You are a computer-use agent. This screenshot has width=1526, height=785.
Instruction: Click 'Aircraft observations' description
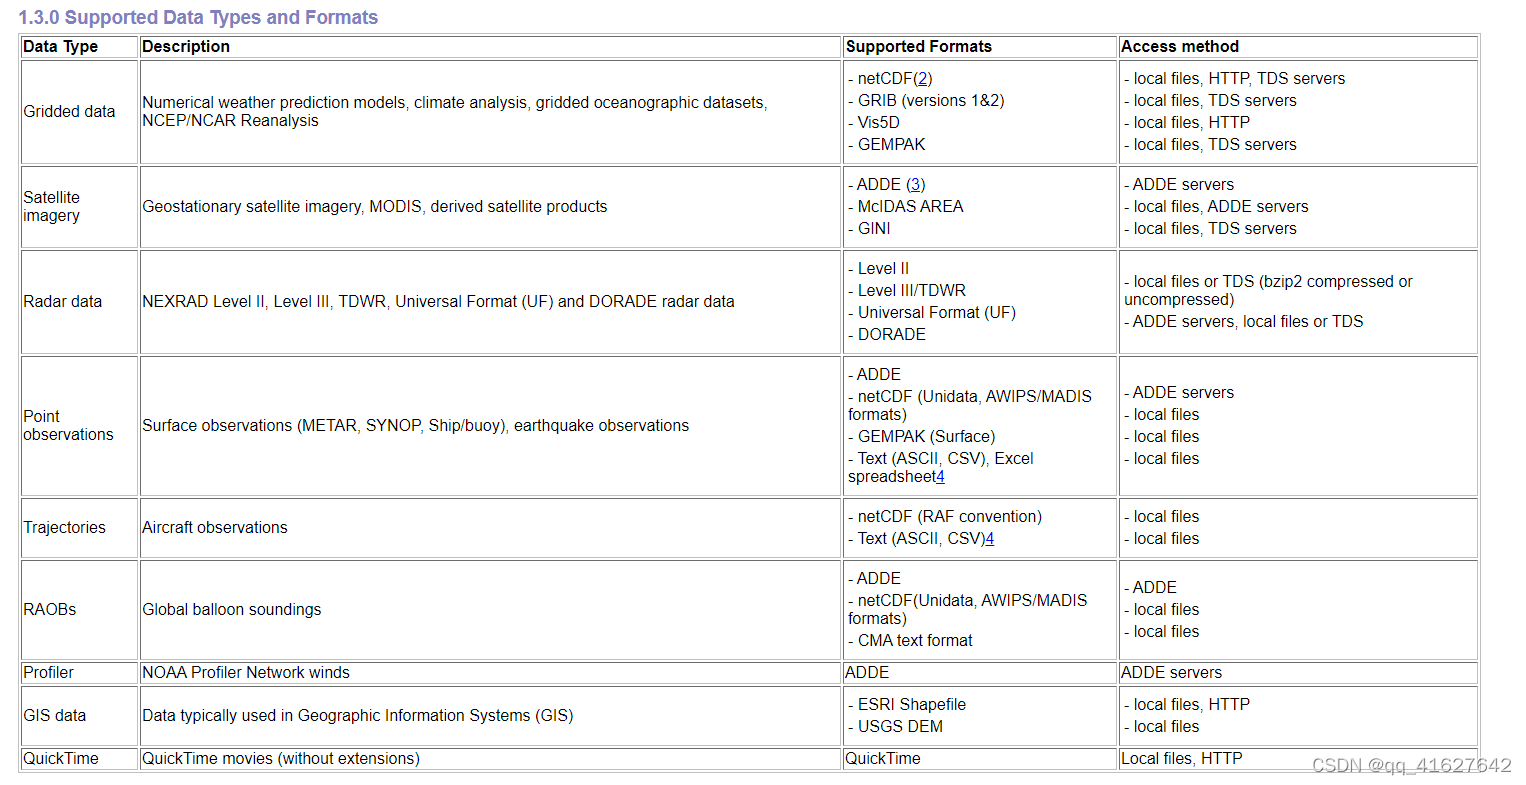click(x=215, y=527)
